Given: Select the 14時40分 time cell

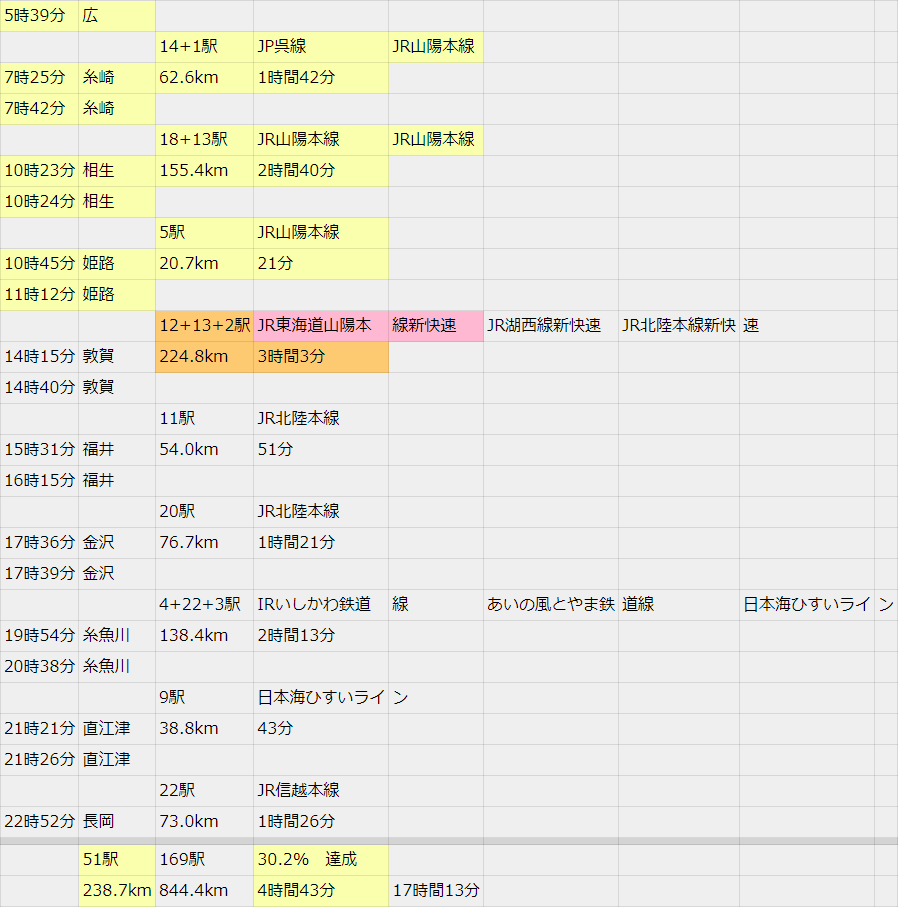Looking at the screenshot, I should click(x=39, y=388).
